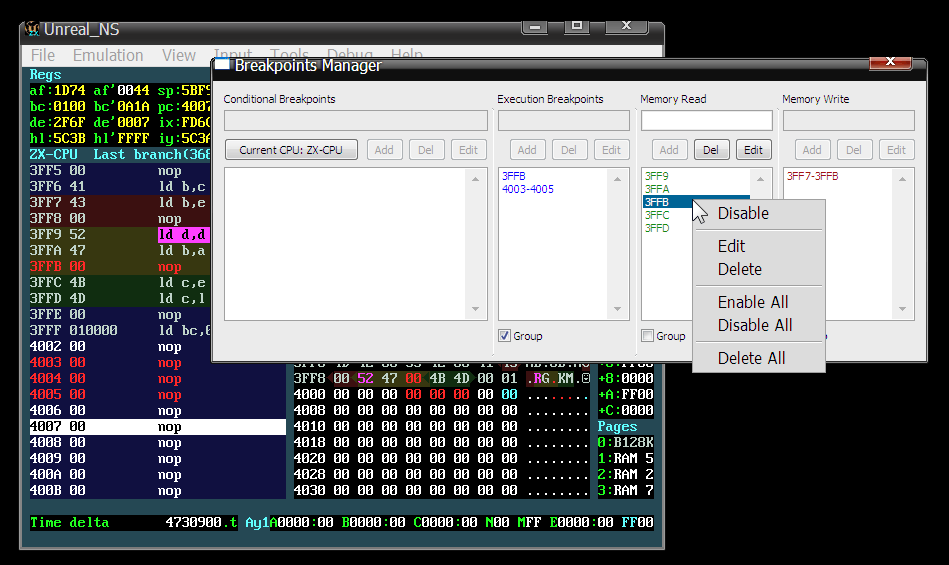Open the Emulation menu in Unreal_NS
The height and width of the screenshot is (565, 949).
point(108,55)
